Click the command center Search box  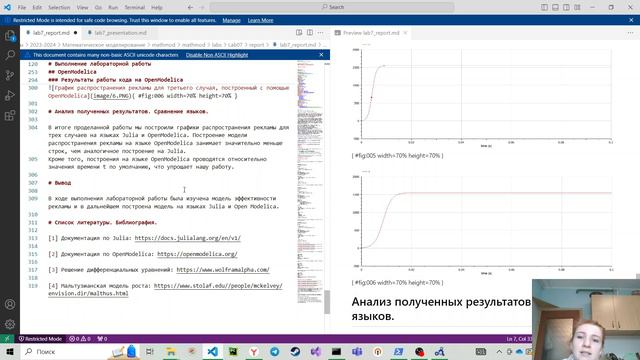332,7
